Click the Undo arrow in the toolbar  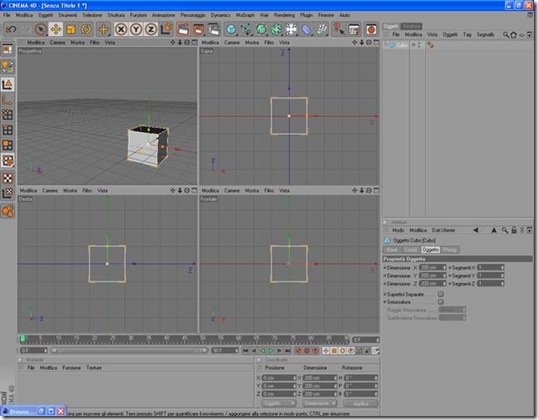coord(11,29)
